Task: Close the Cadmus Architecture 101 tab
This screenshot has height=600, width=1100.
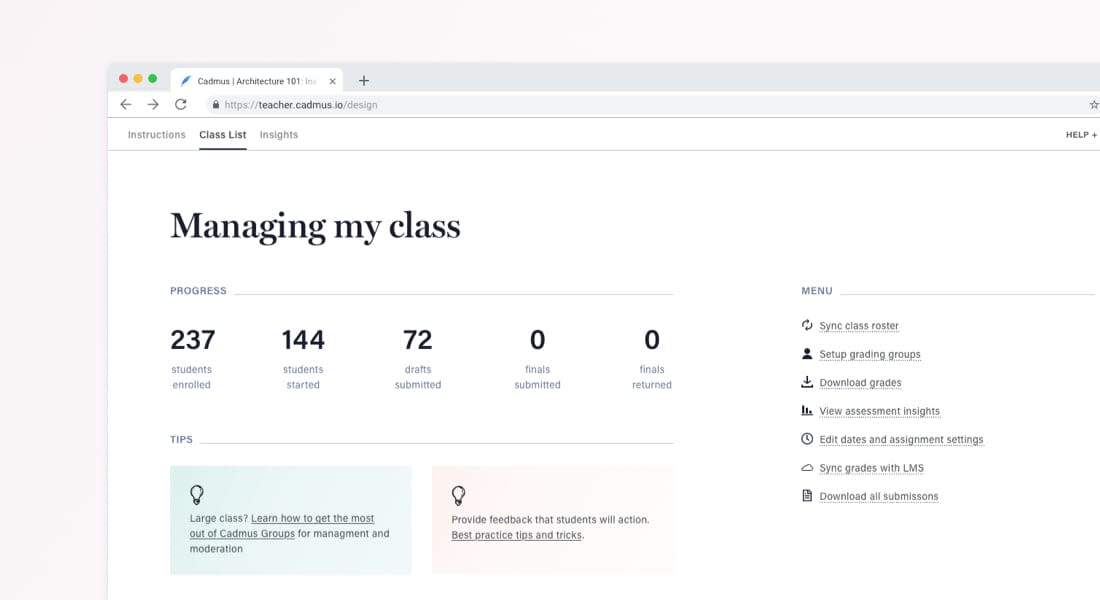Action: point(333,81)
